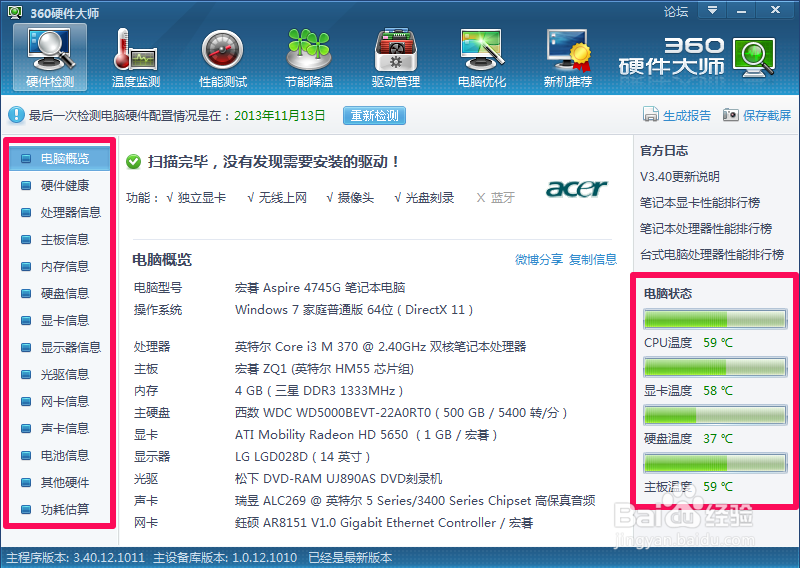Open 台式电脑处理器性能排行榜 ranking link
Viewport: 800px width, 568px height.
click(x=712, y=255)
